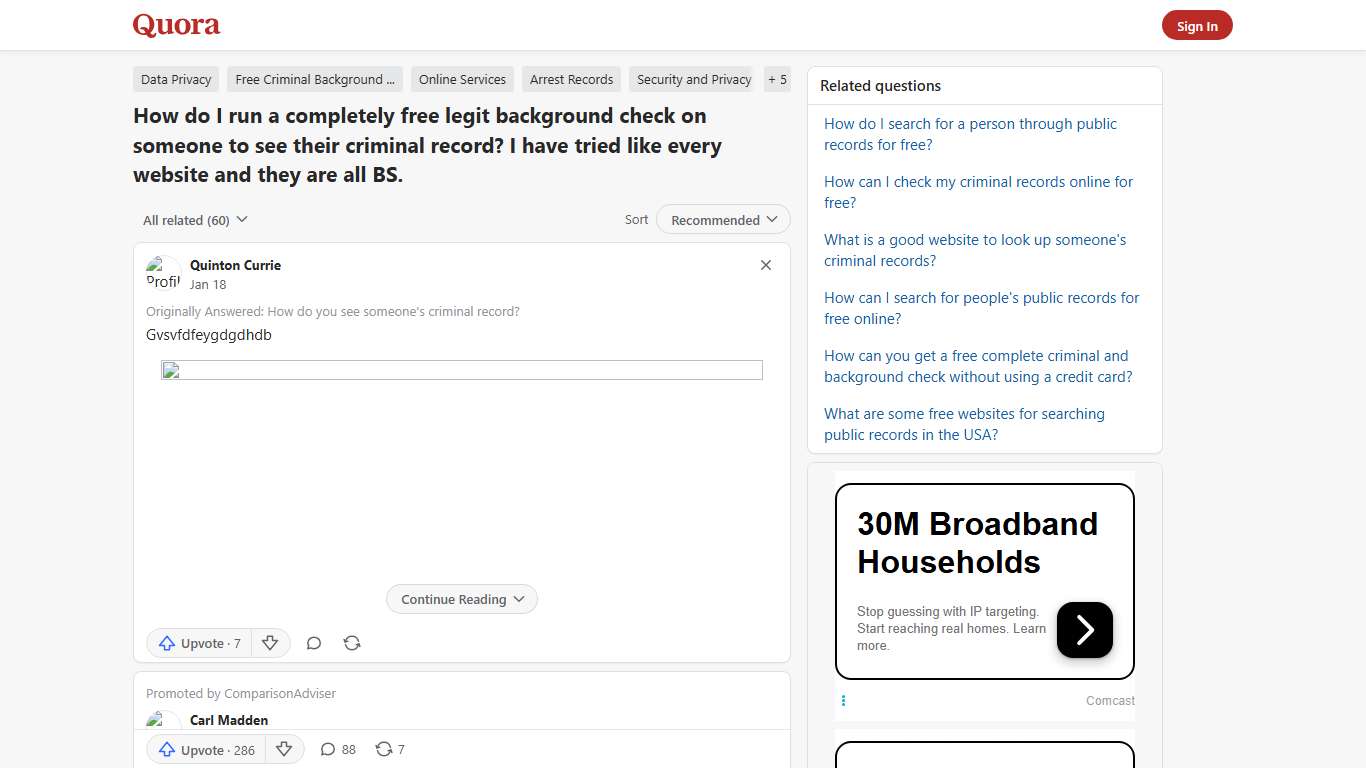
Task: Show more topics with + 5 tag
Action: pos(777,80)
